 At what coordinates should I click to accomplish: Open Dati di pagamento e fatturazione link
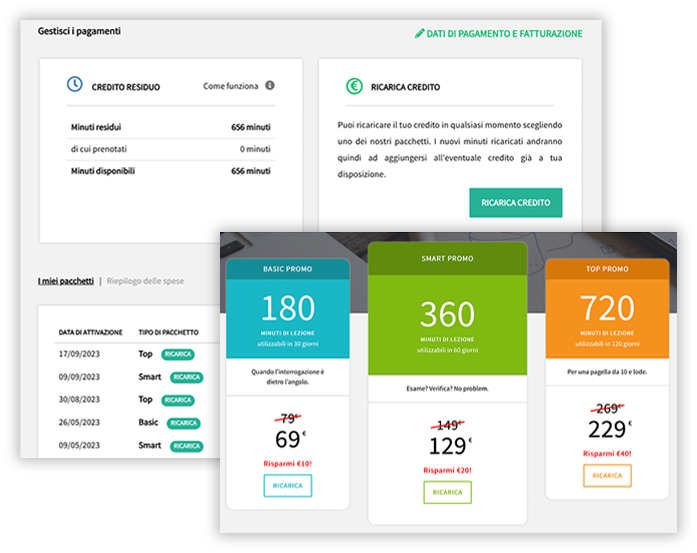pyautogui.click(x=504, y=33)
